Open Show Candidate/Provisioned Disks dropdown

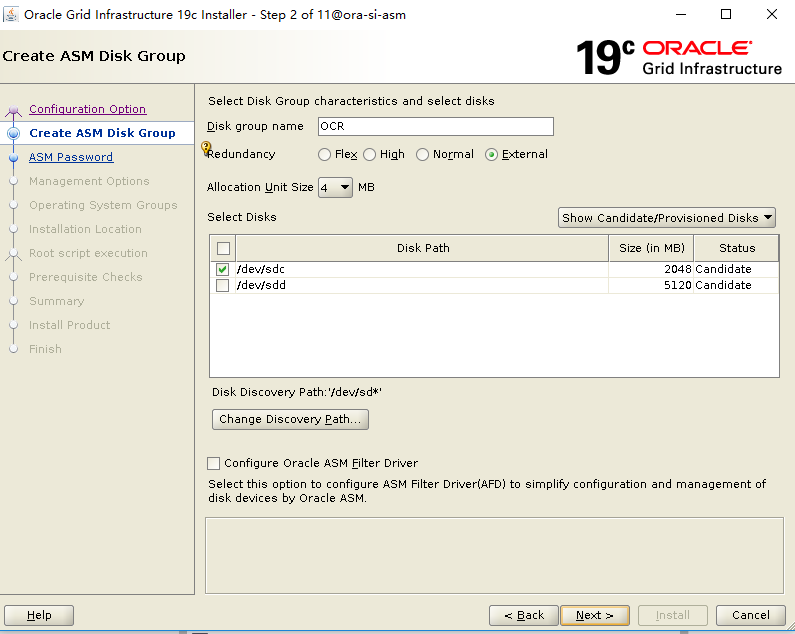tap(667, 218)
